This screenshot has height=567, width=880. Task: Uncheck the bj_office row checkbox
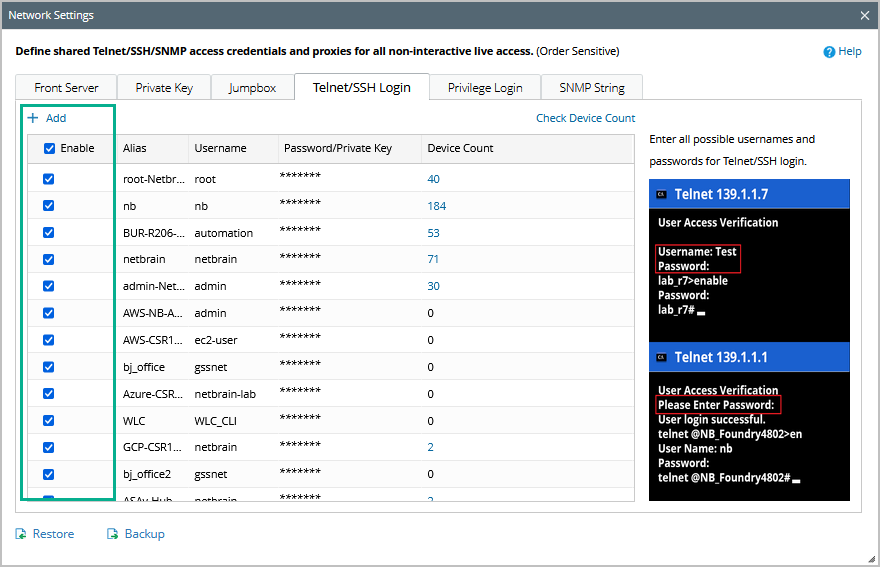tap(49, 367)
